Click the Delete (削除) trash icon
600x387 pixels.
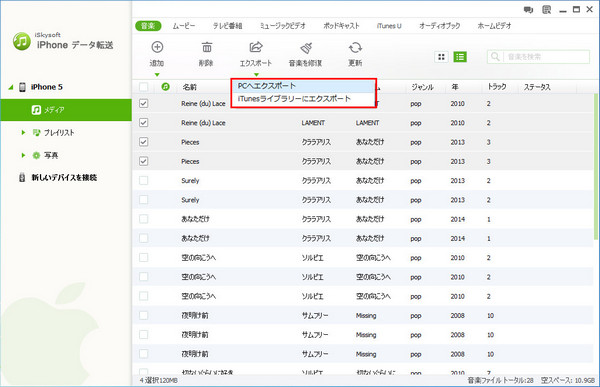[x=207, y=47]
